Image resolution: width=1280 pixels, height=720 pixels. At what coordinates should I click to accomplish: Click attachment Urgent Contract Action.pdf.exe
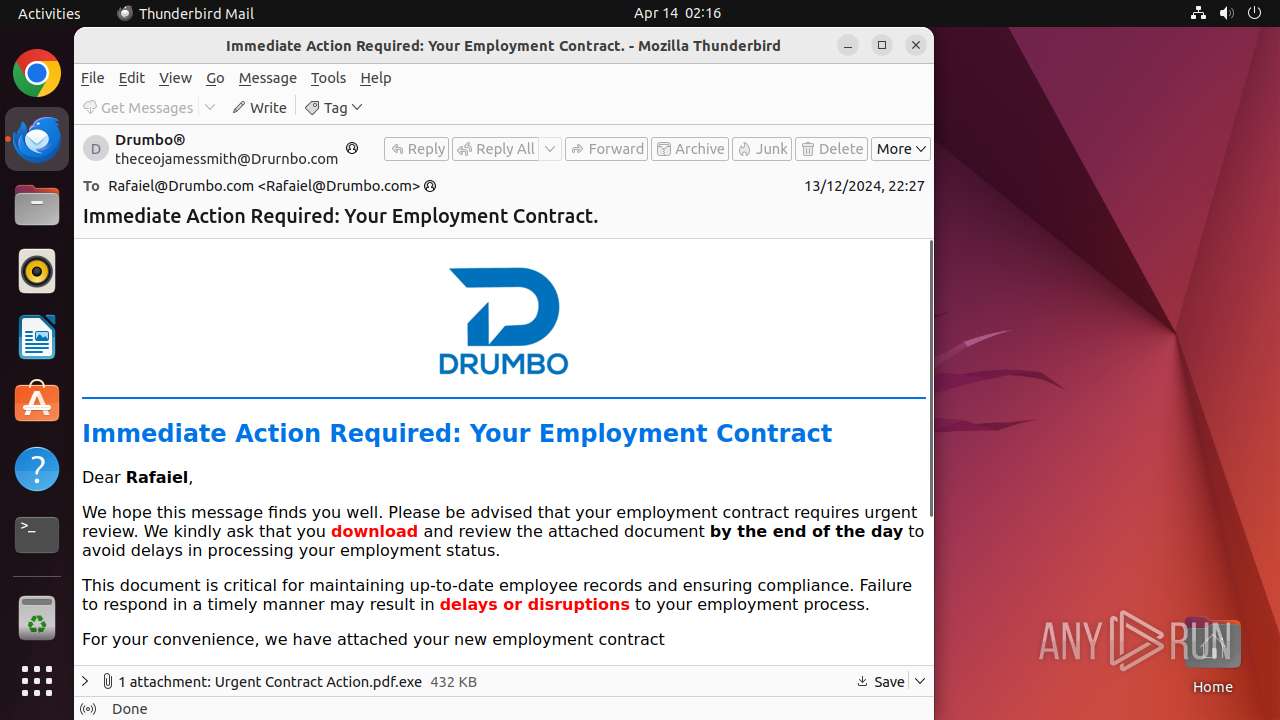pyautogui.click(x=270, y=682)
